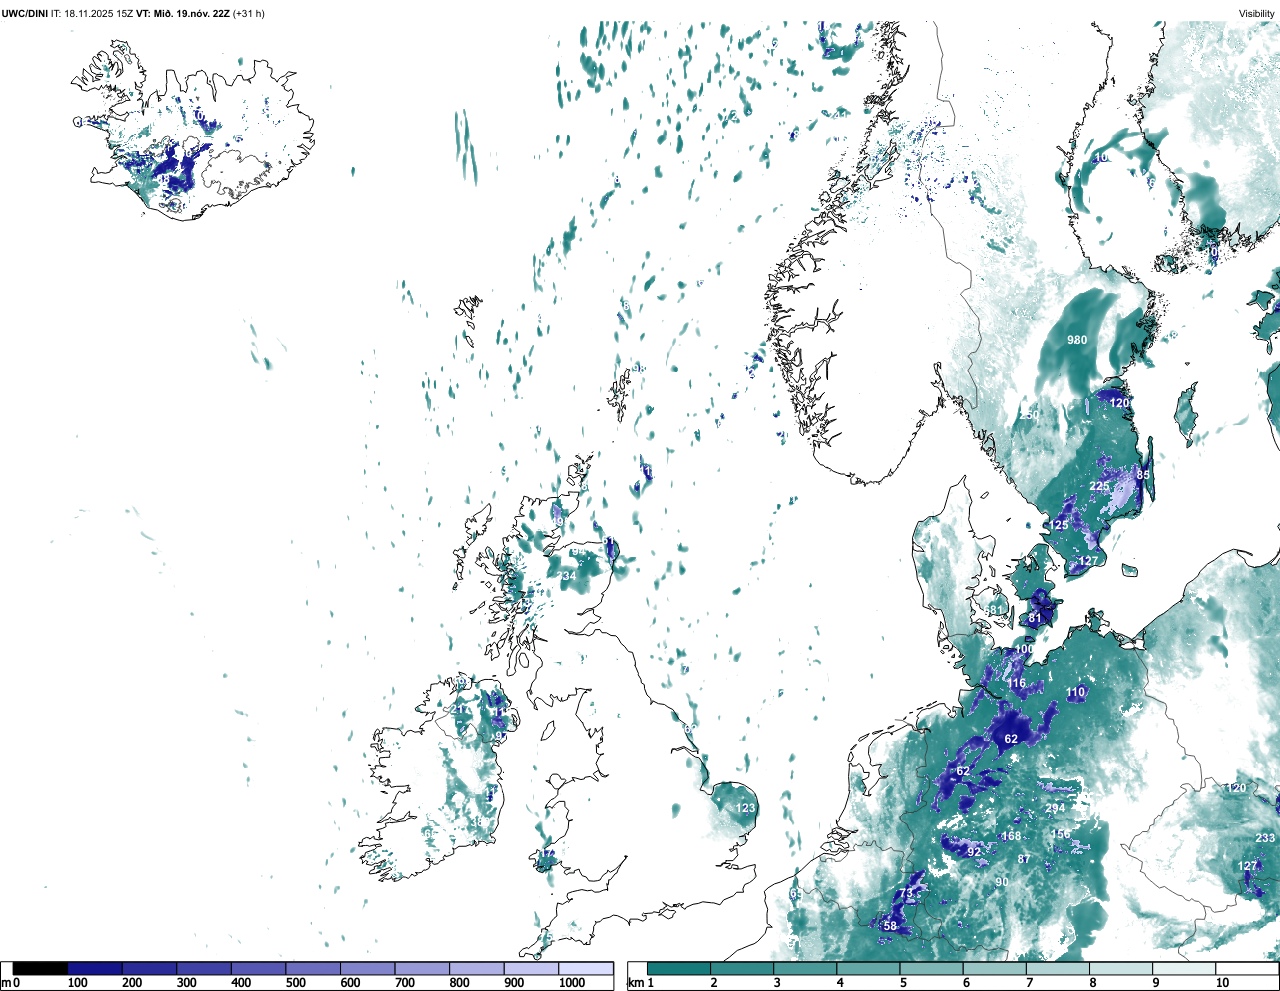Image resolution: width=1280 pixels, height=991 pixels.
Task: Click the 'km' unit label on legend
Action: click(x=635, y=983)
